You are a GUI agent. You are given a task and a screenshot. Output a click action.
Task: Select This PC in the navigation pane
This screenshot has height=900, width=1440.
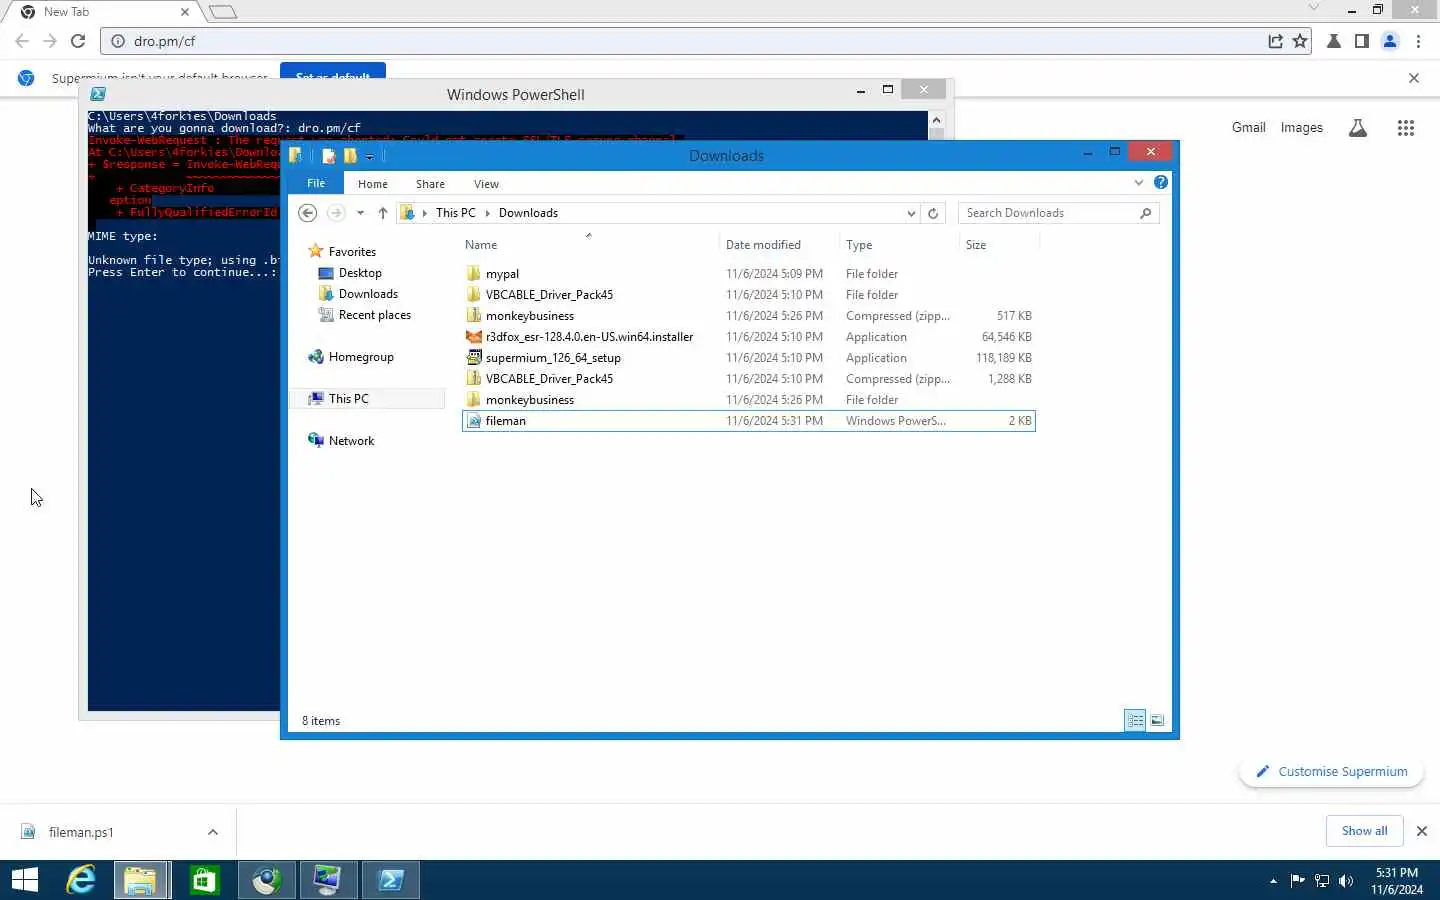348,399
